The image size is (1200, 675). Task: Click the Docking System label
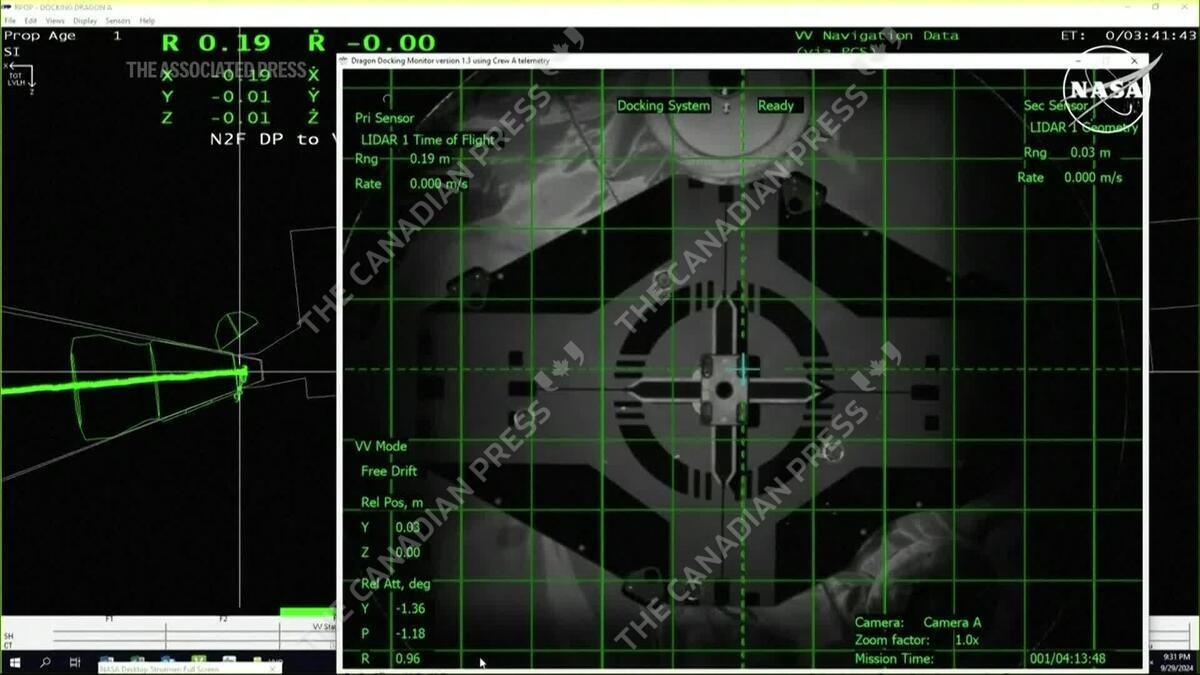(663, 105)
